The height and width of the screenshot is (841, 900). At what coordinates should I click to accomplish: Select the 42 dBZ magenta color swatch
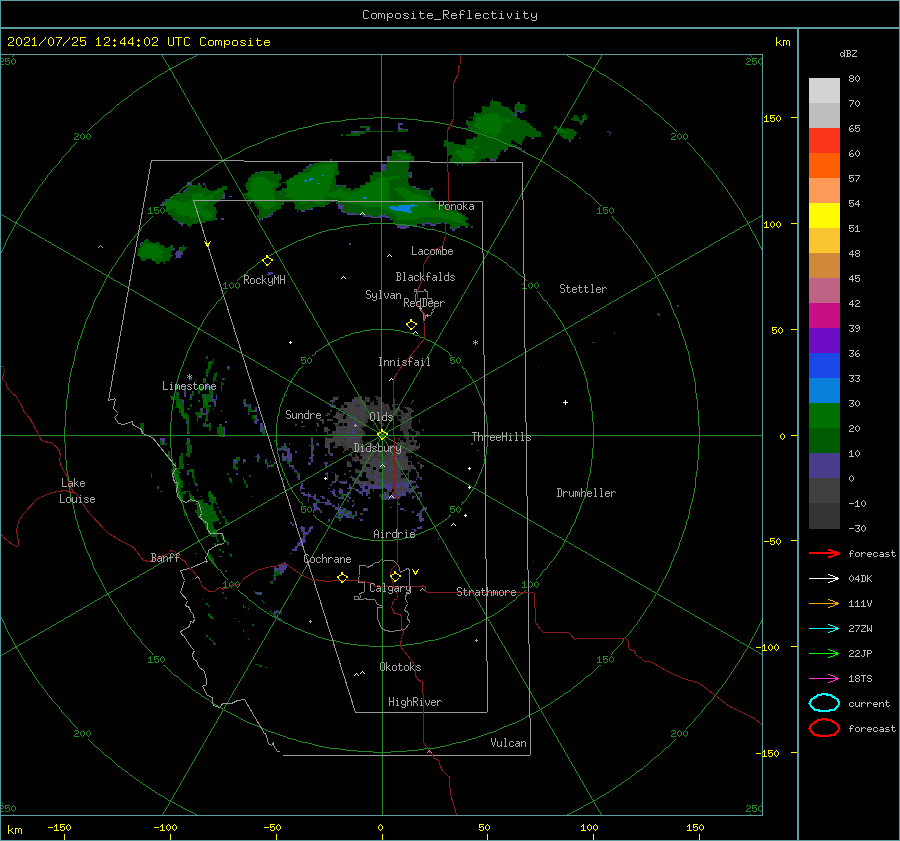824,315
